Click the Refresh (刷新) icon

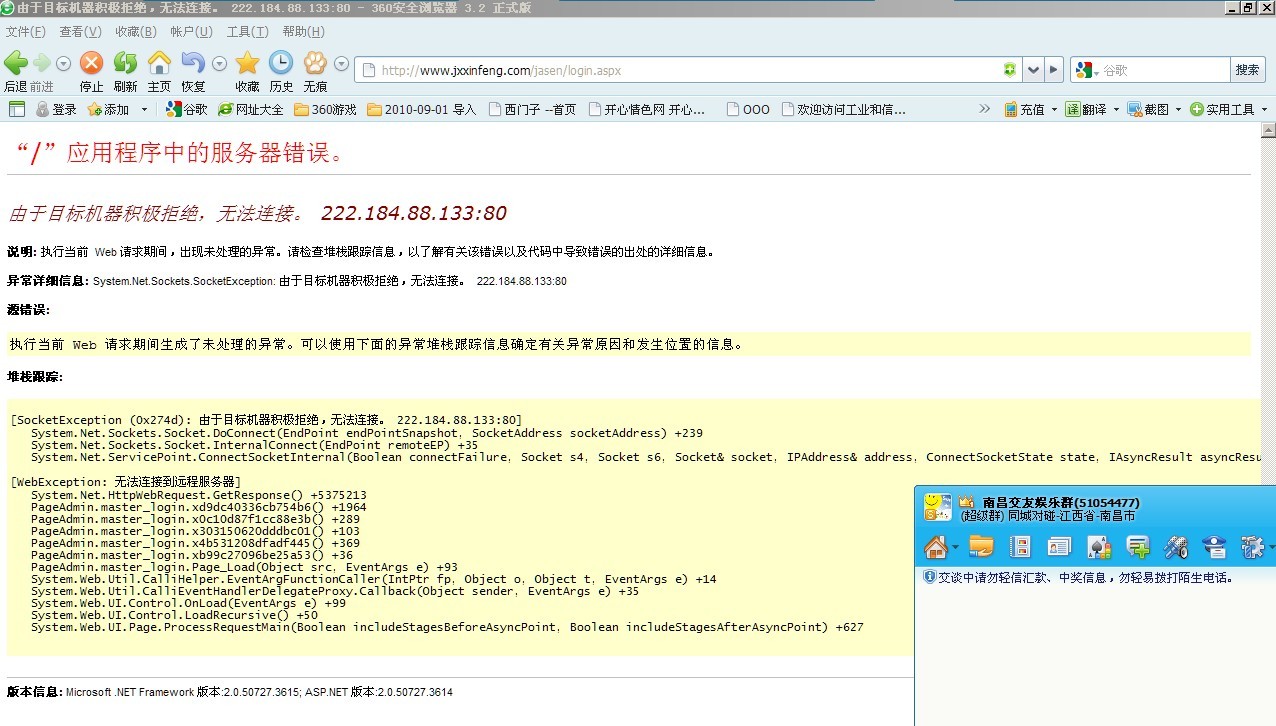(125, 64)
